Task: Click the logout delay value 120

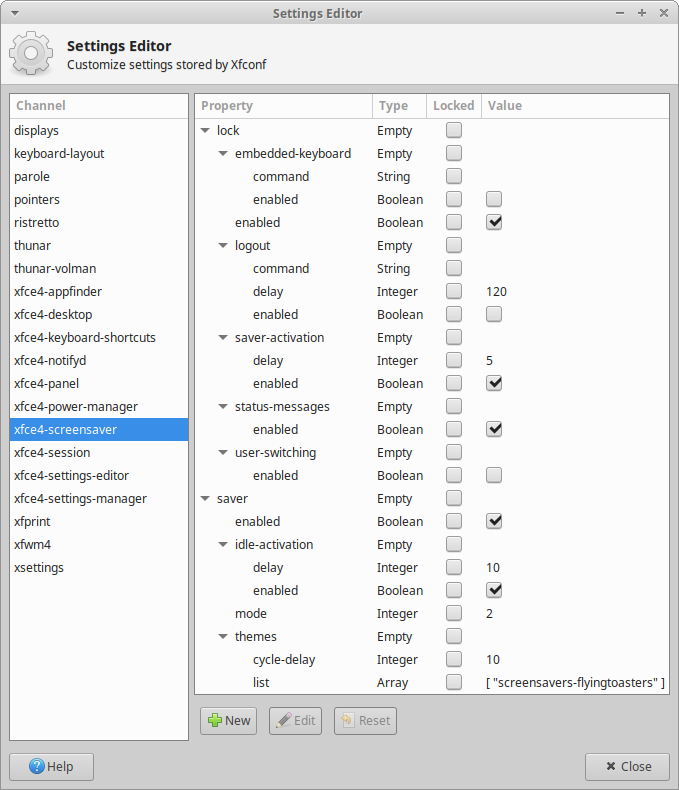Action: point(496,292)
